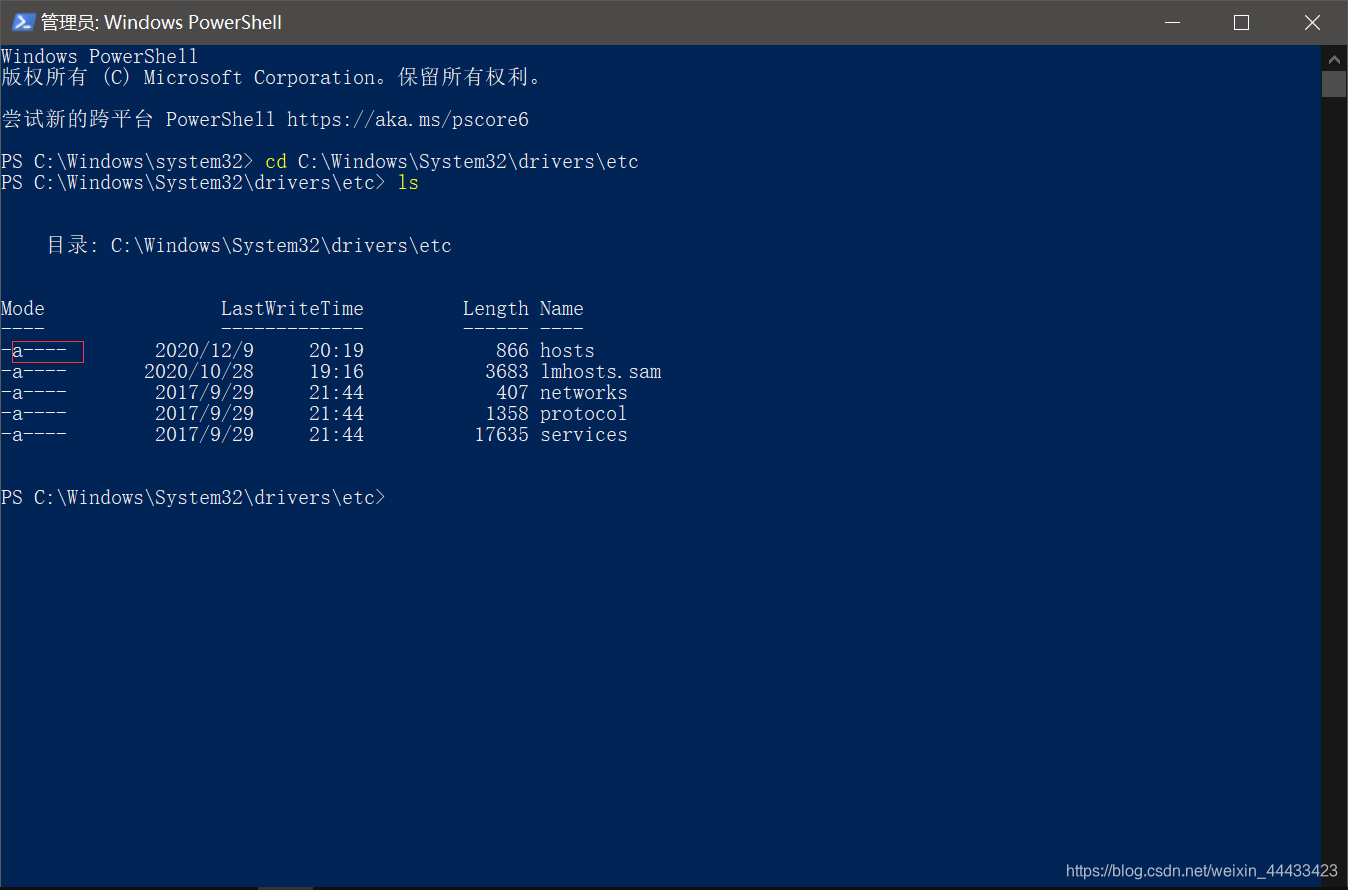The height and width of the screenshot is (890, 1348).
Task: Click the file length '3683'
Action: 507,372
